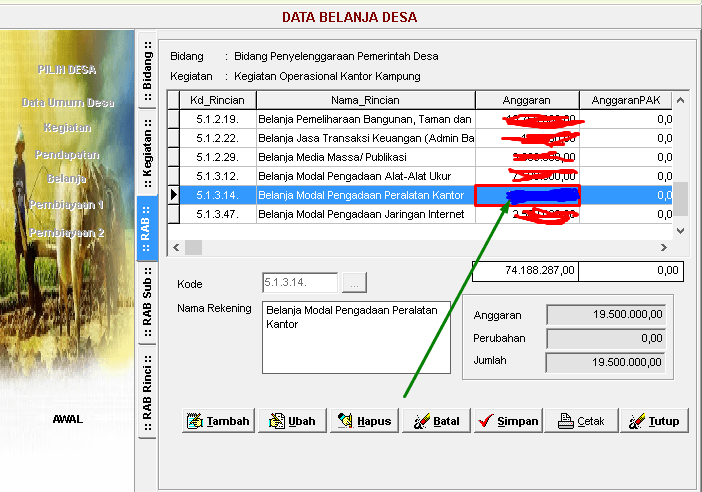Click the Anggaran column header
Viewport: 702px width, 492px height.
click(527, 100)
